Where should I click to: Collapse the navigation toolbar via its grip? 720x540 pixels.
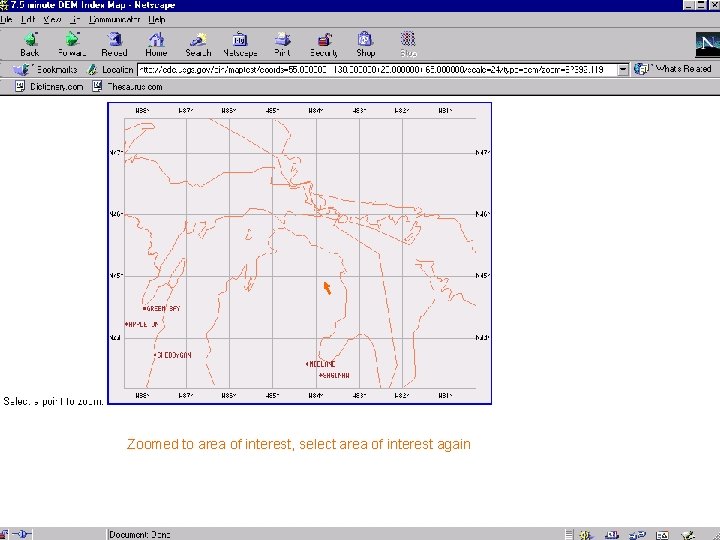click(x=2, y=44)
